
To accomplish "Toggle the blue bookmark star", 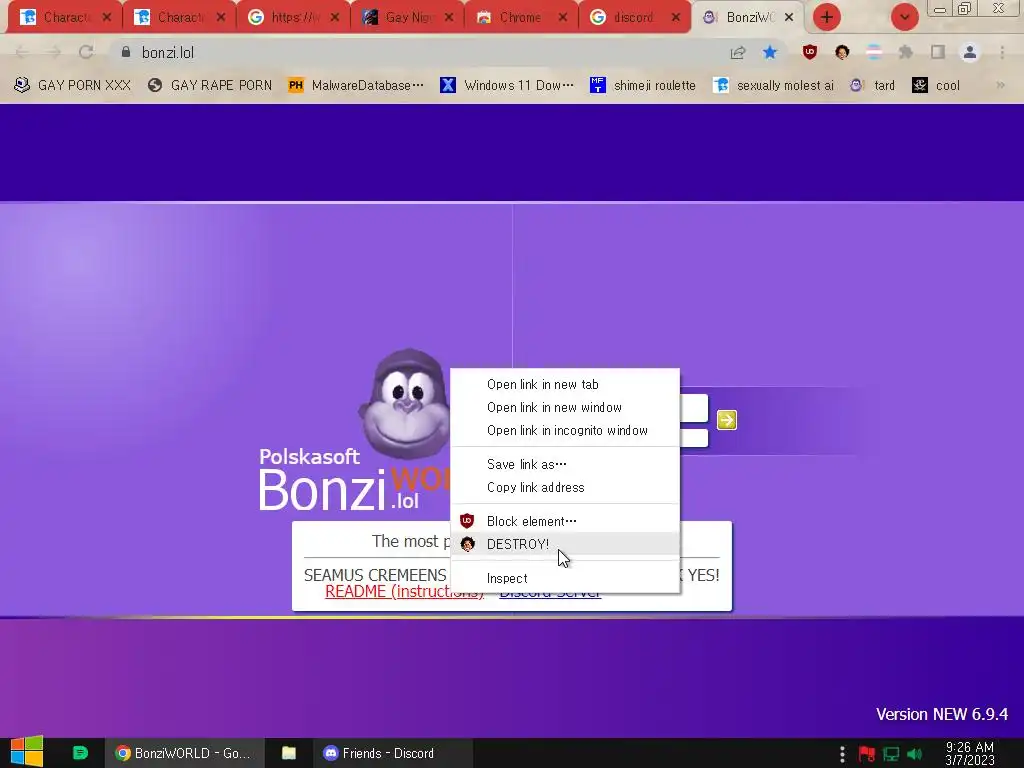I will pos(770,52).
